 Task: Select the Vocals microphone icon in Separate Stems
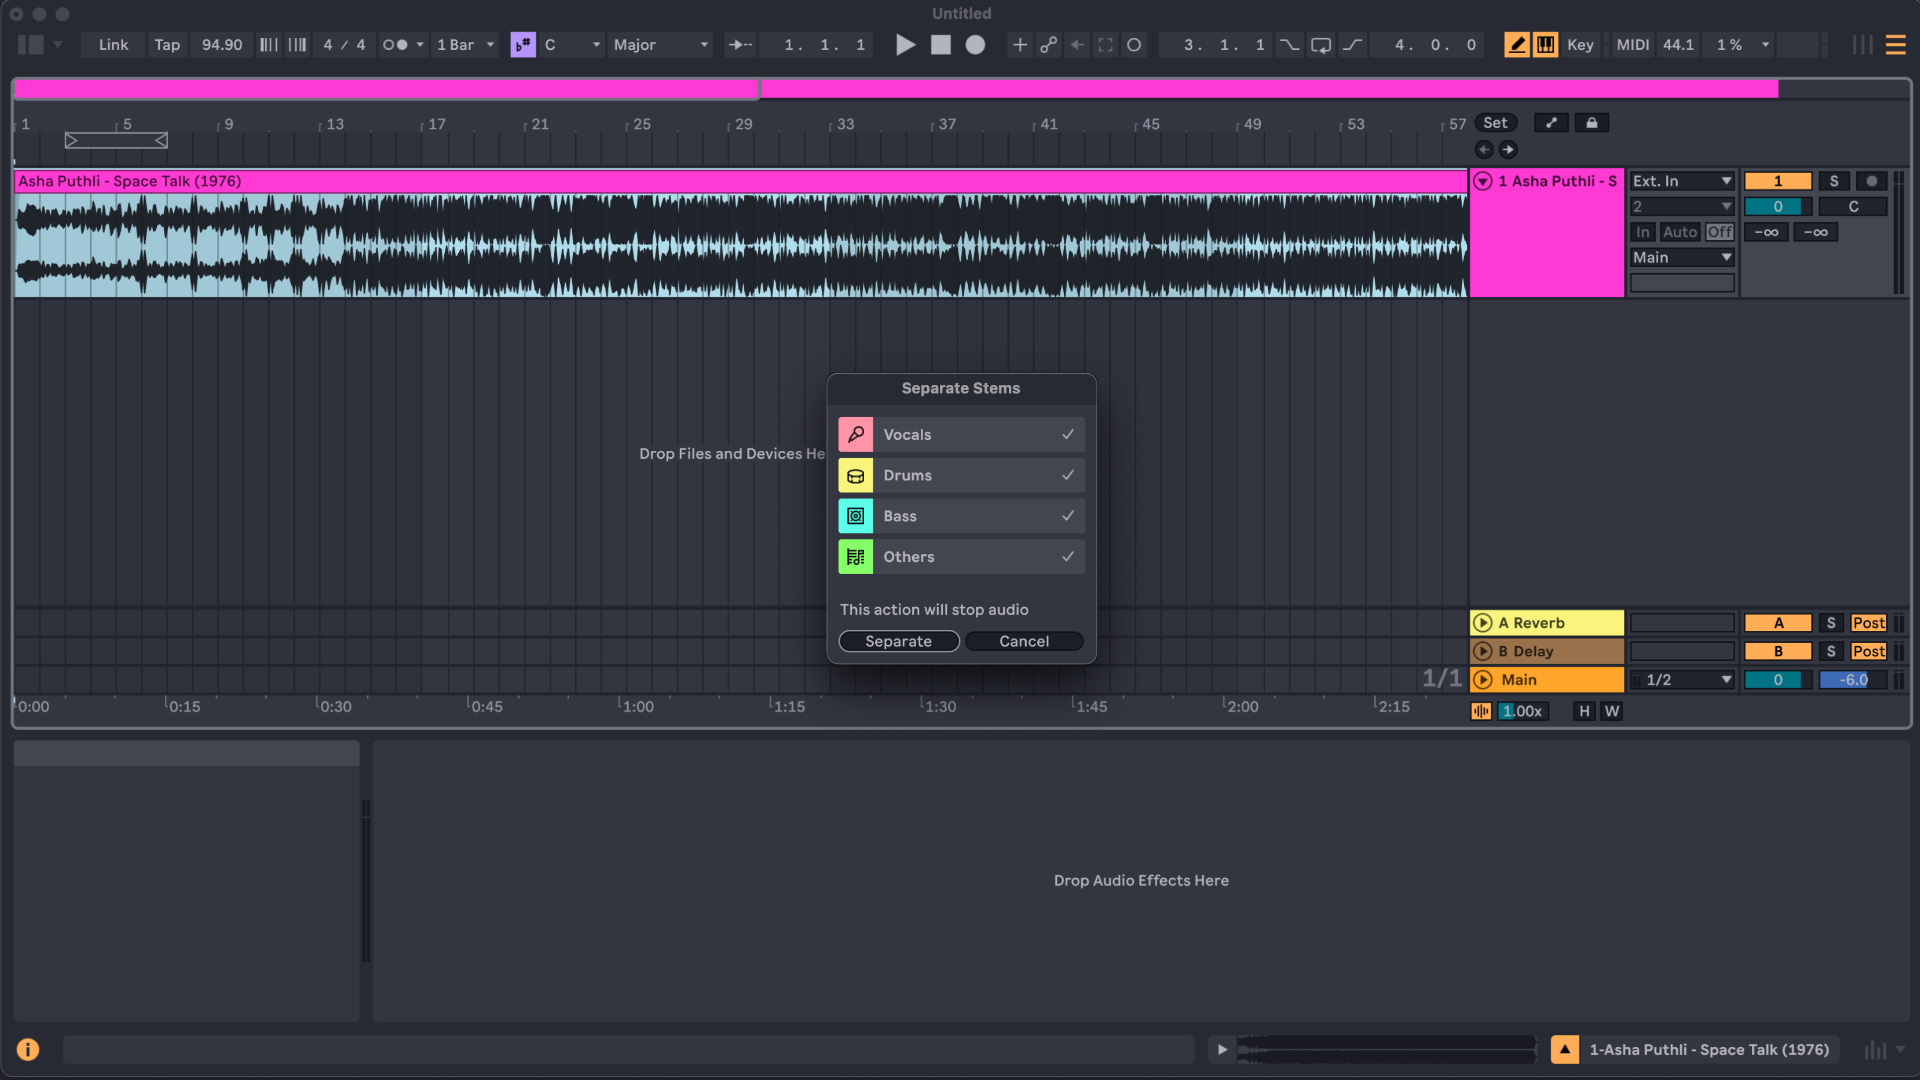(x=856, y=434)
